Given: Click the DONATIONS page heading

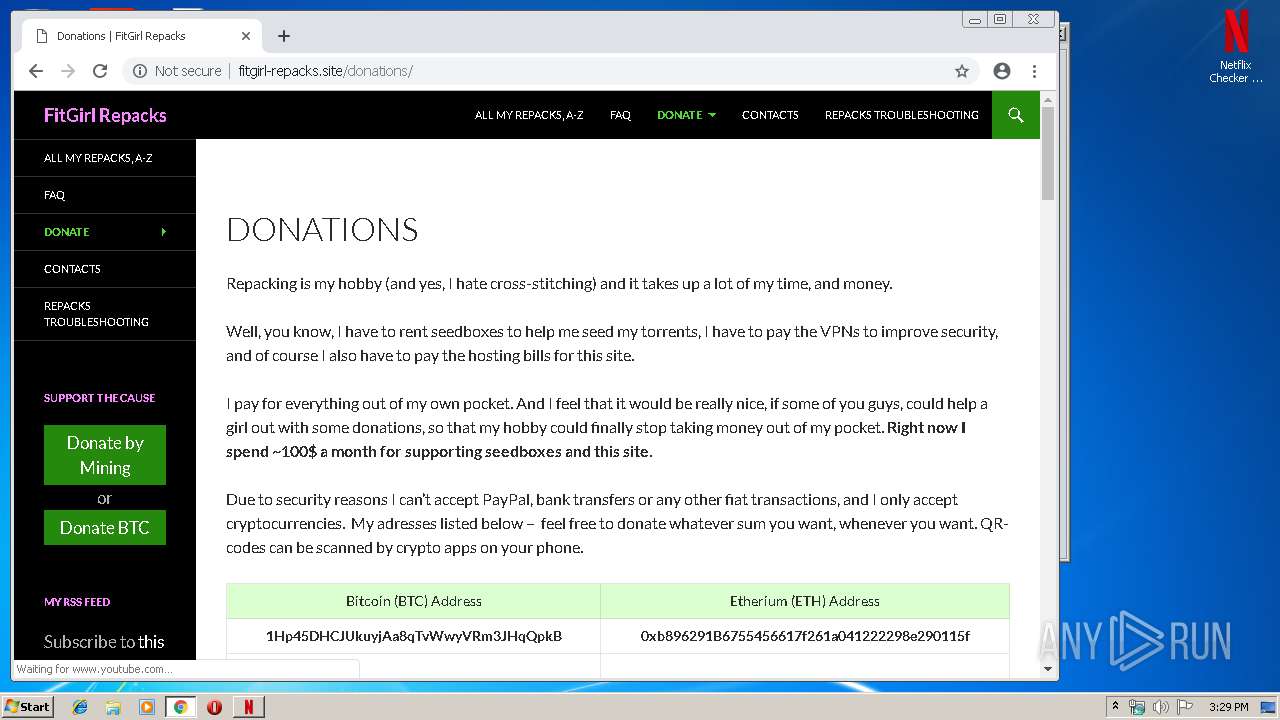Looking at the screenshot, I should [x=322, y=230].
